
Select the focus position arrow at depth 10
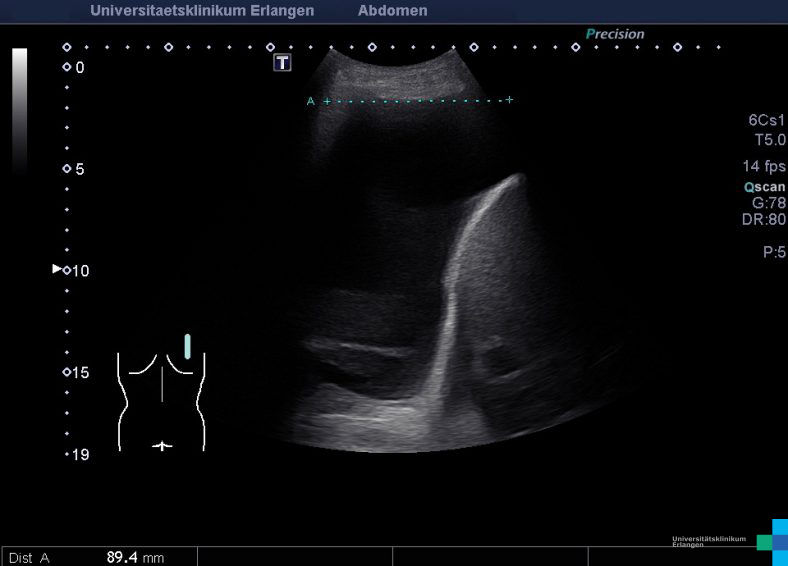point(56,269)
